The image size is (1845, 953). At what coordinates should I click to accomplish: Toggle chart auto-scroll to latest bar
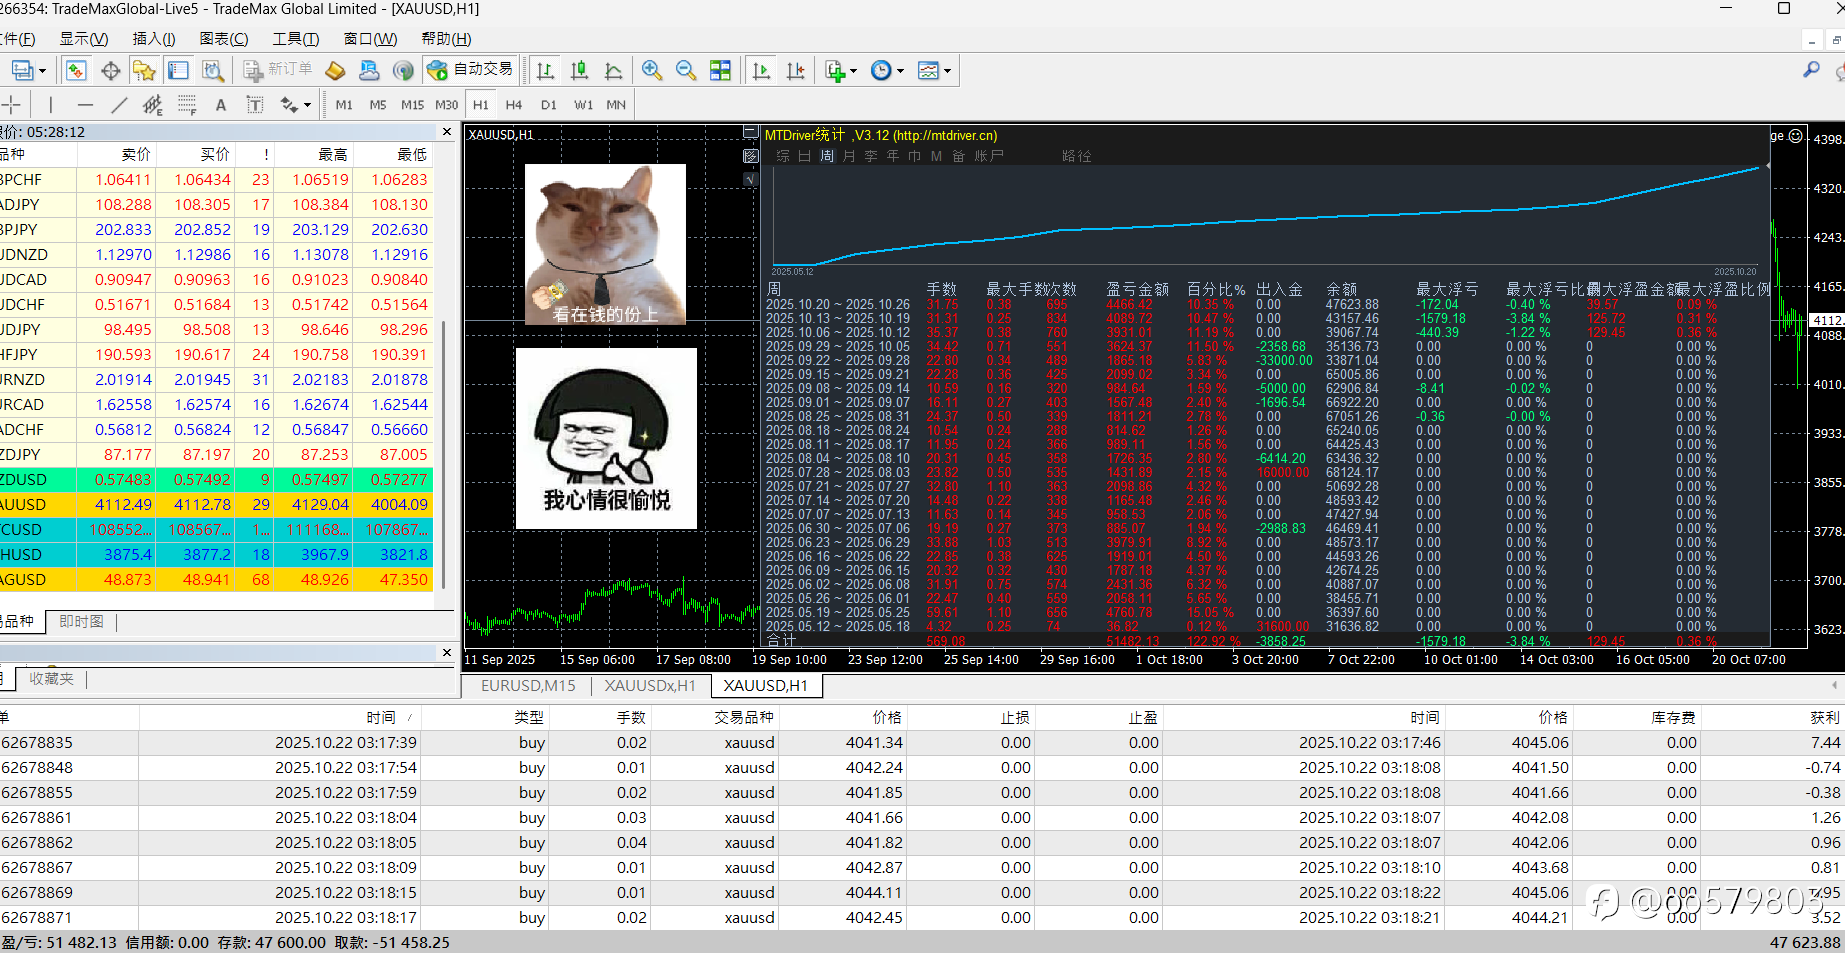[x=762, y=70]
